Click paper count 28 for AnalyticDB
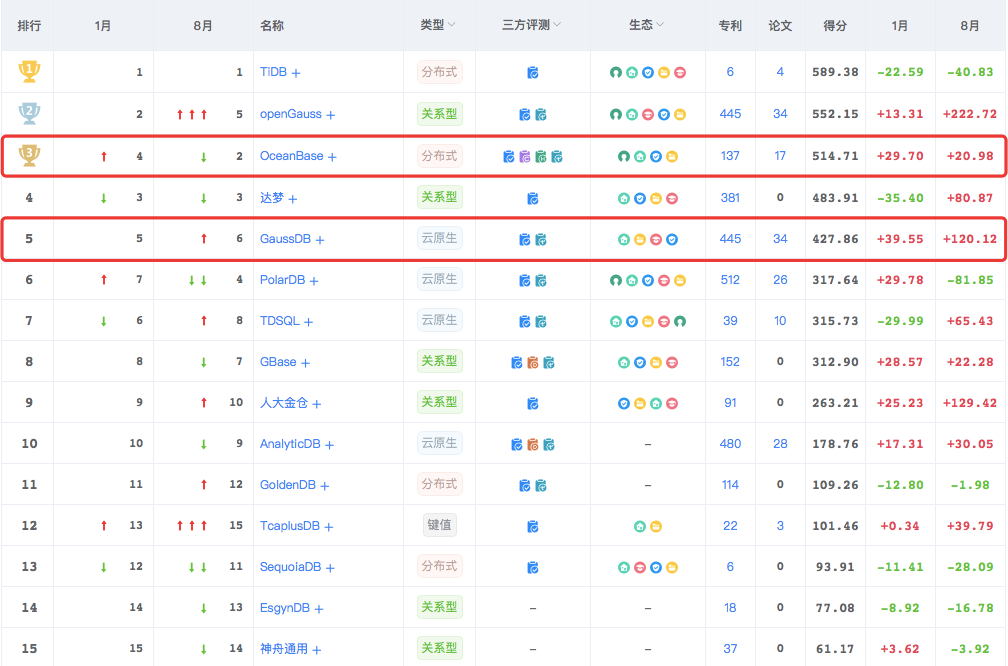This screenshot has height=666, width=1008. tap(780, 444)
